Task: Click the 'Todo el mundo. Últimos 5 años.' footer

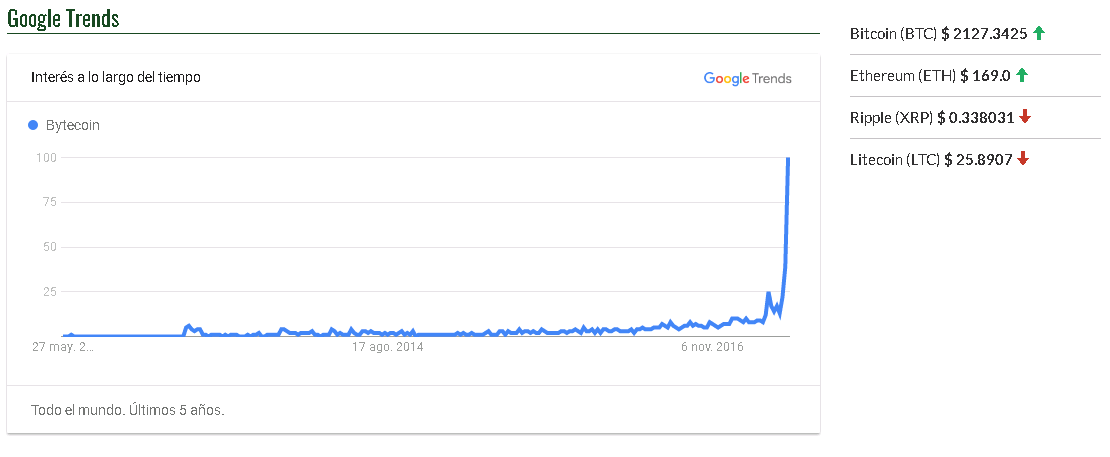Action: 128,410
